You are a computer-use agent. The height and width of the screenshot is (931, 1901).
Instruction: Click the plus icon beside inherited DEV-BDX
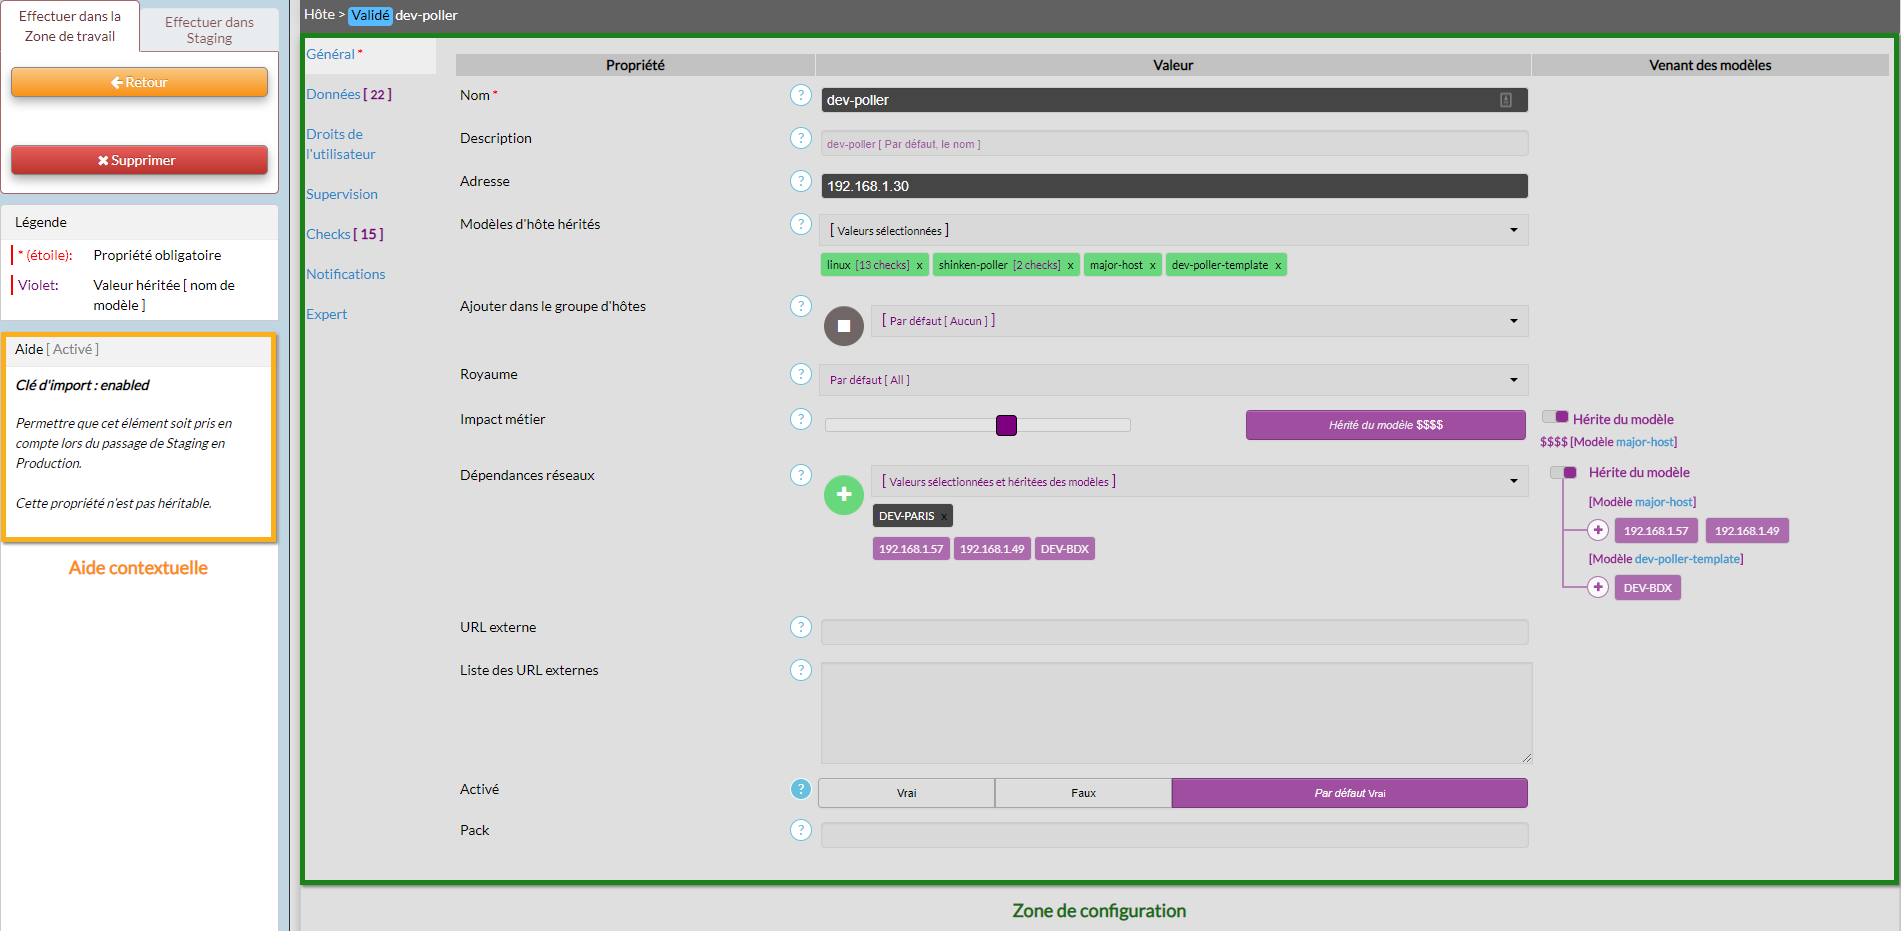(x=1597, y=588)
